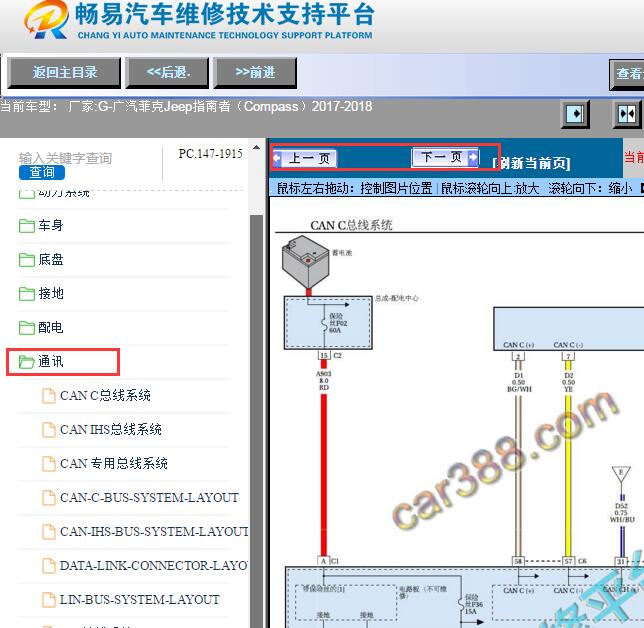Click the CAN-C-BUS-SYSTEM-LAYOUT file icon

point(49,498)
